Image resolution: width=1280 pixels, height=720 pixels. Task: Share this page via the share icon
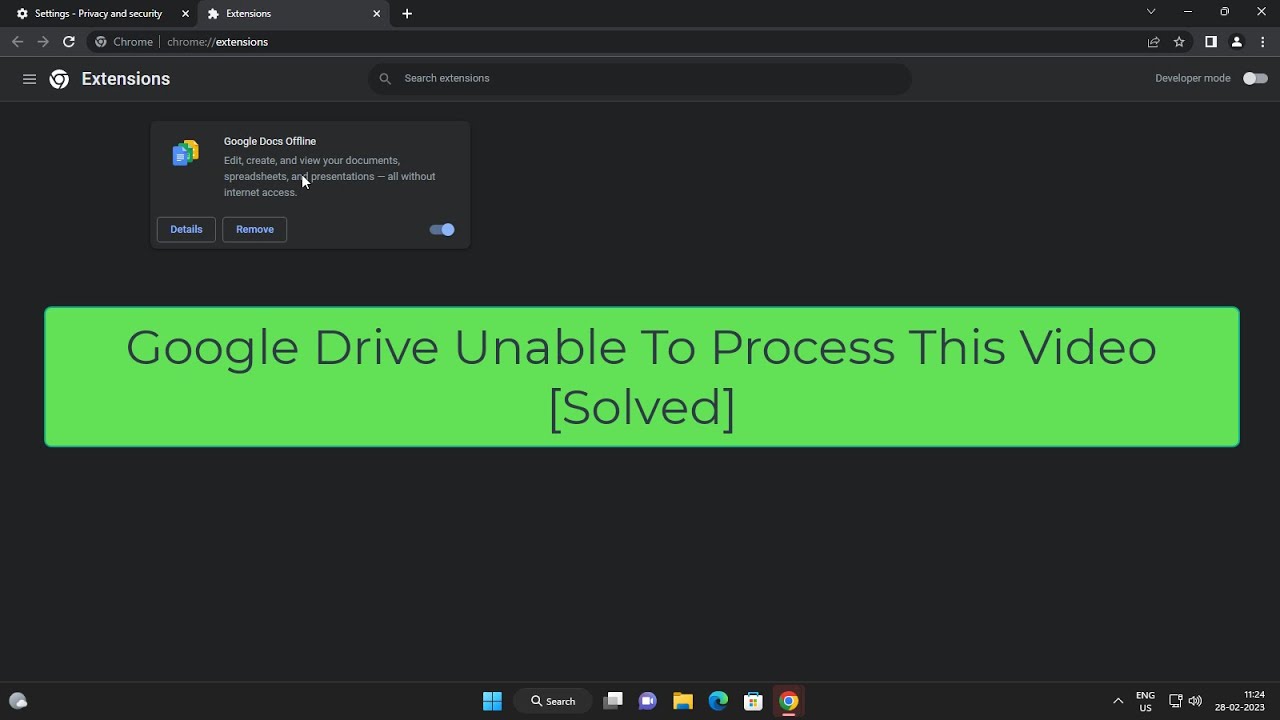pyautogui.click(x=1153, y=42)
